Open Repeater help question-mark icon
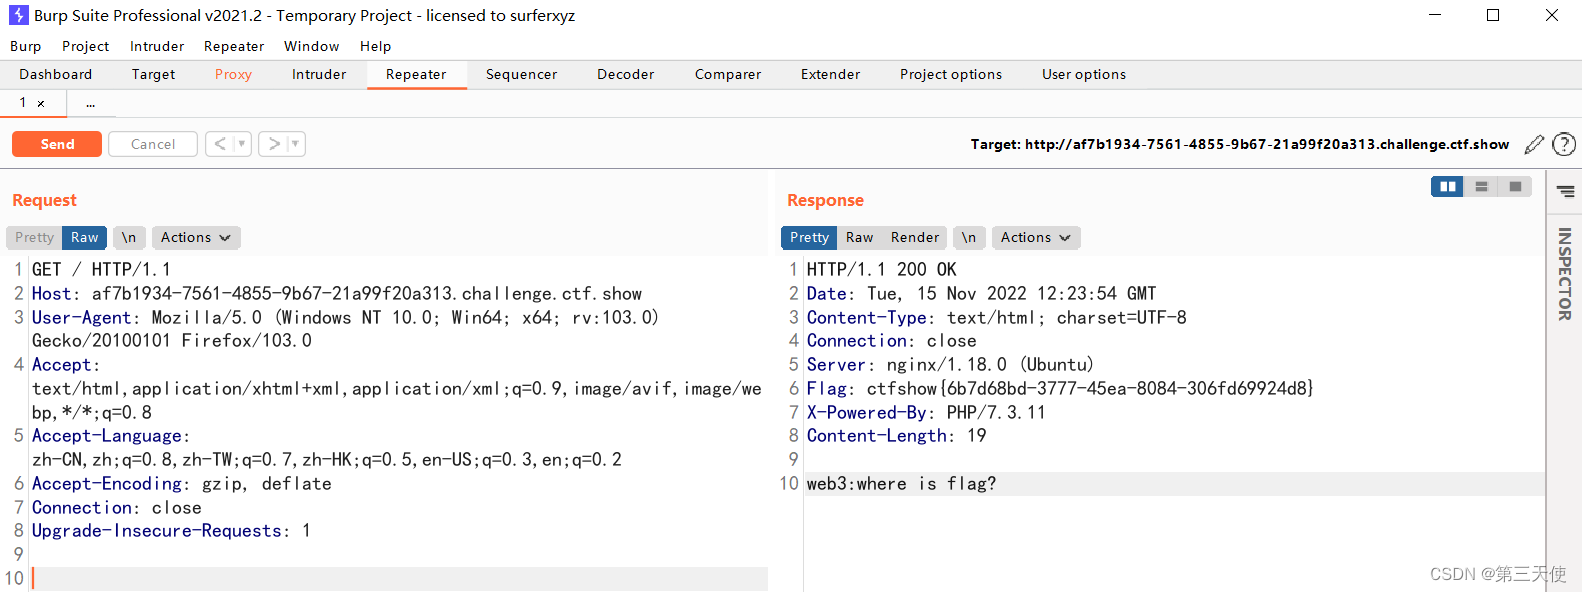Viewport: 1582px width, 592px height. coord(1564,145)
